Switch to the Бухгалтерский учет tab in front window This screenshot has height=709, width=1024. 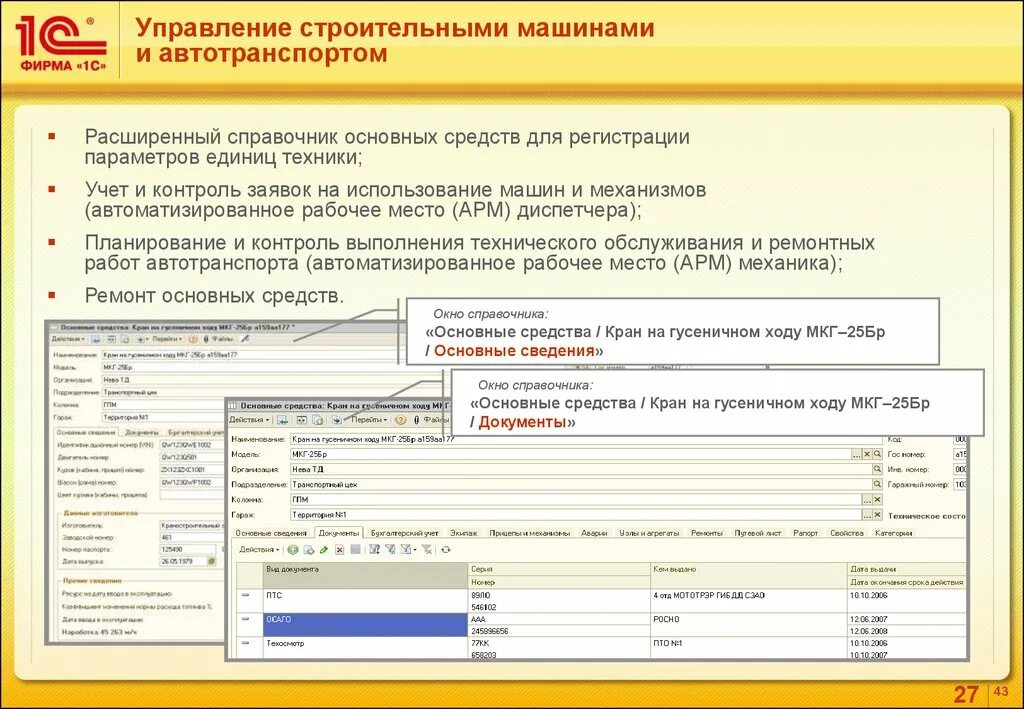pyautogui.click(x=405, y=533)
